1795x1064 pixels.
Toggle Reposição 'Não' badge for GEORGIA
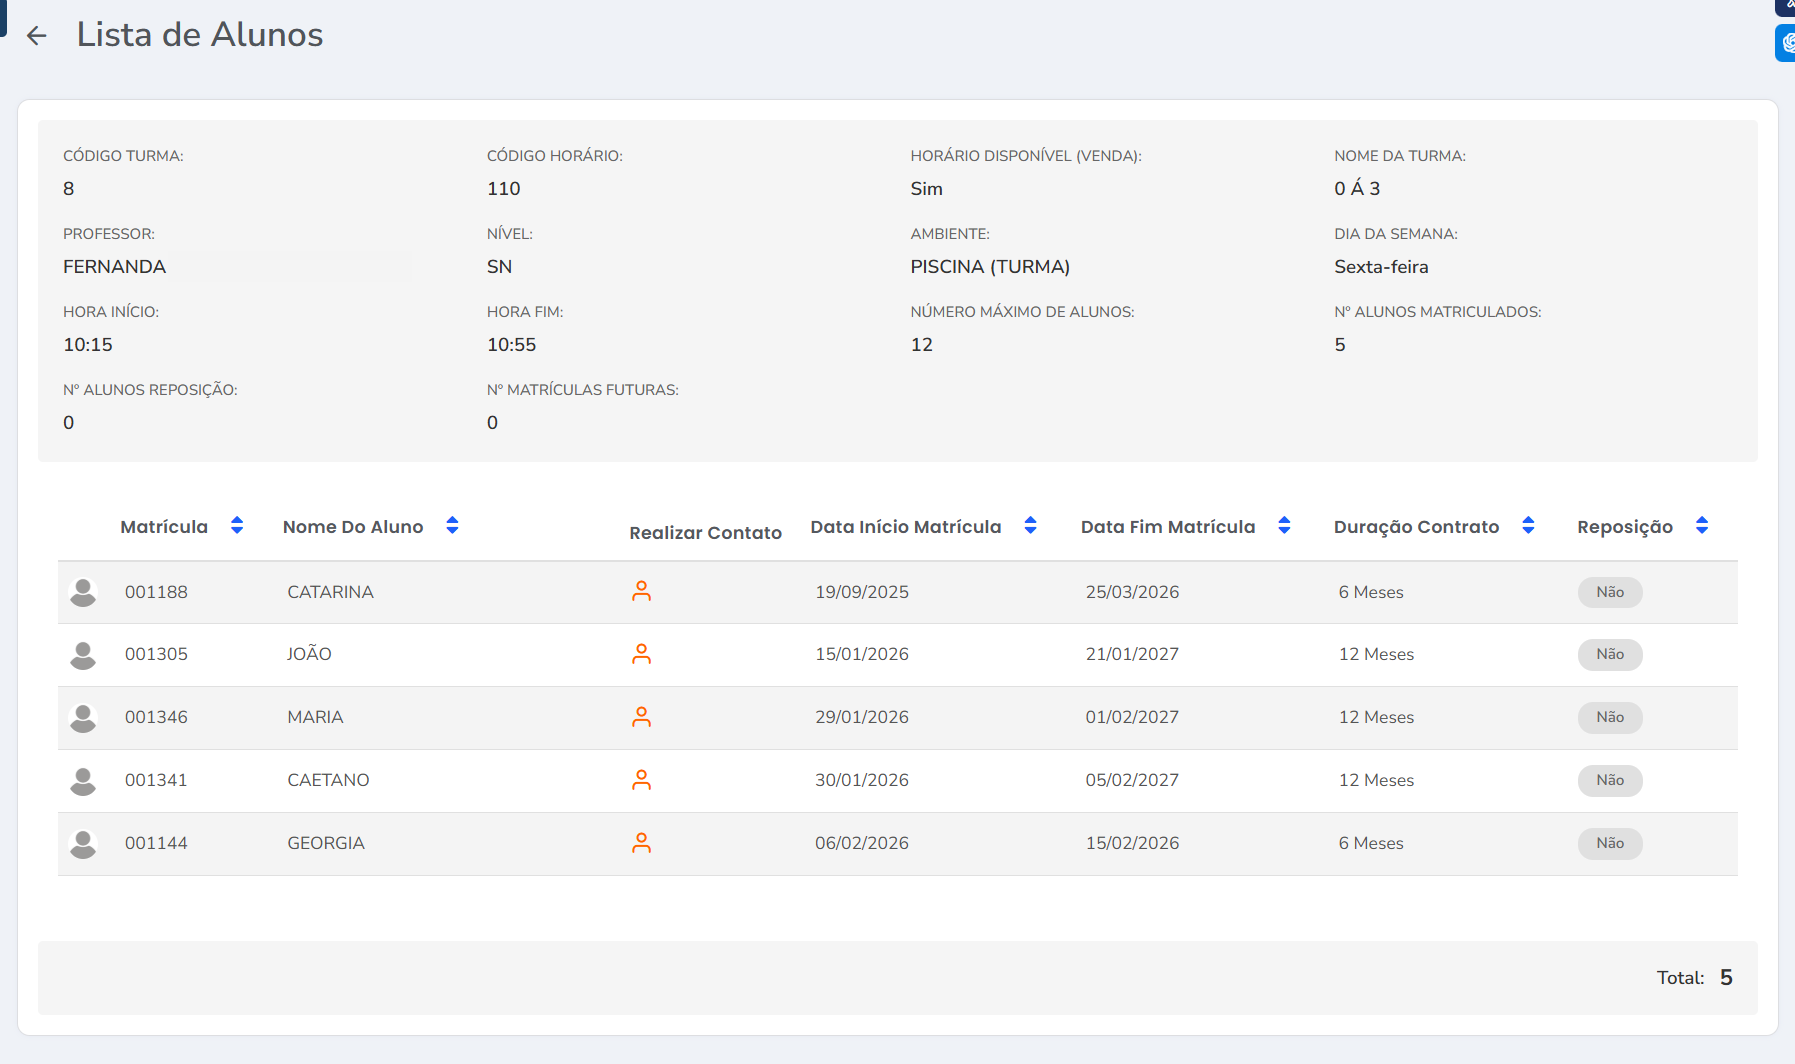coord(1609,843)
